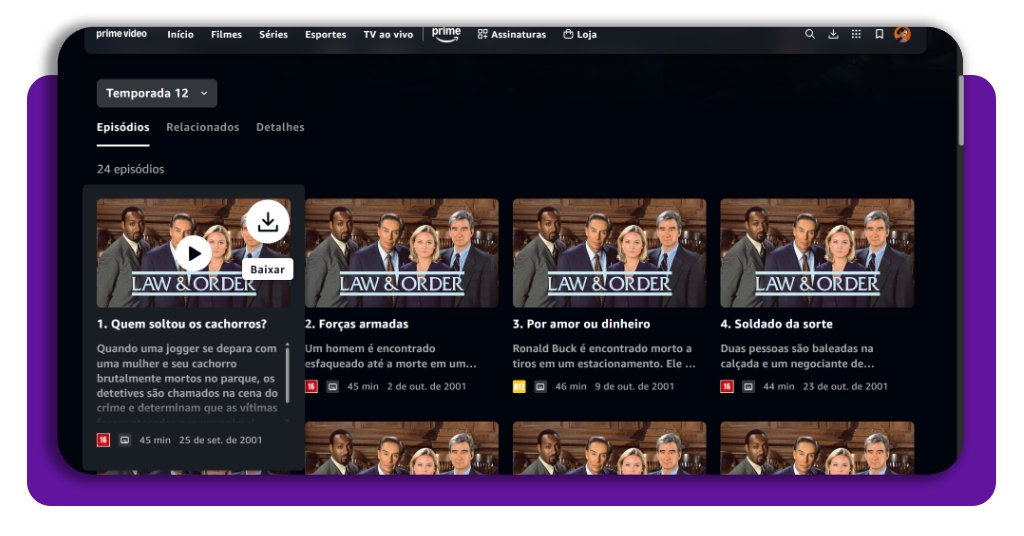This screenshot has width=1024, height=536.
Task: Click description 'Ronald Buck é encontrado morto'
Action: point(604,356)
